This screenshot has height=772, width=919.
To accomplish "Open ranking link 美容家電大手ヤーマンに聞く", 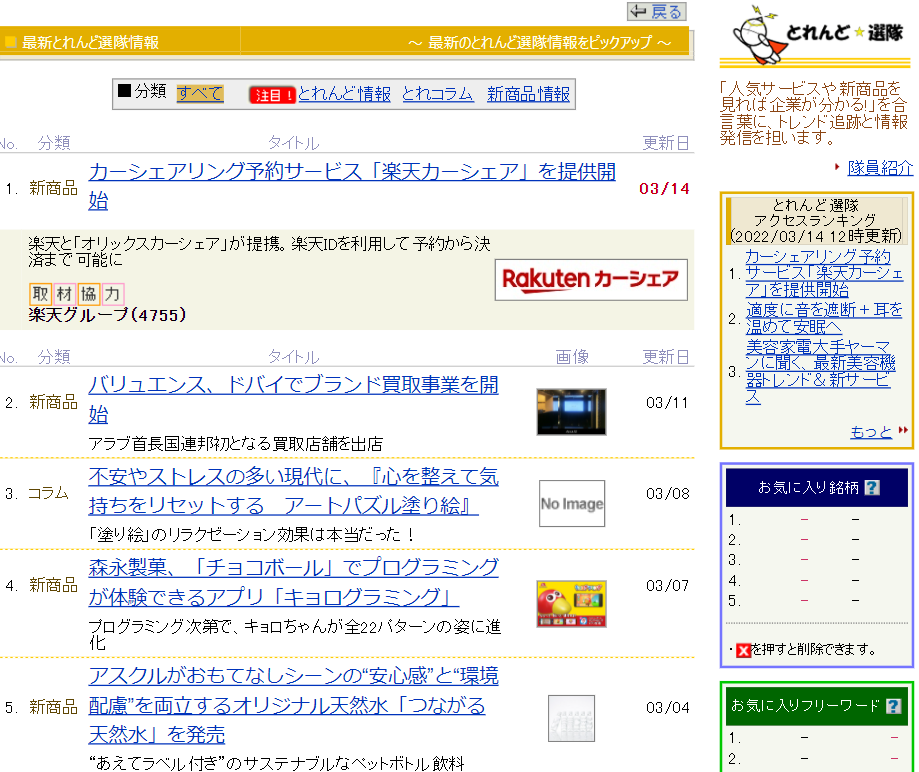I will [821, 372].
